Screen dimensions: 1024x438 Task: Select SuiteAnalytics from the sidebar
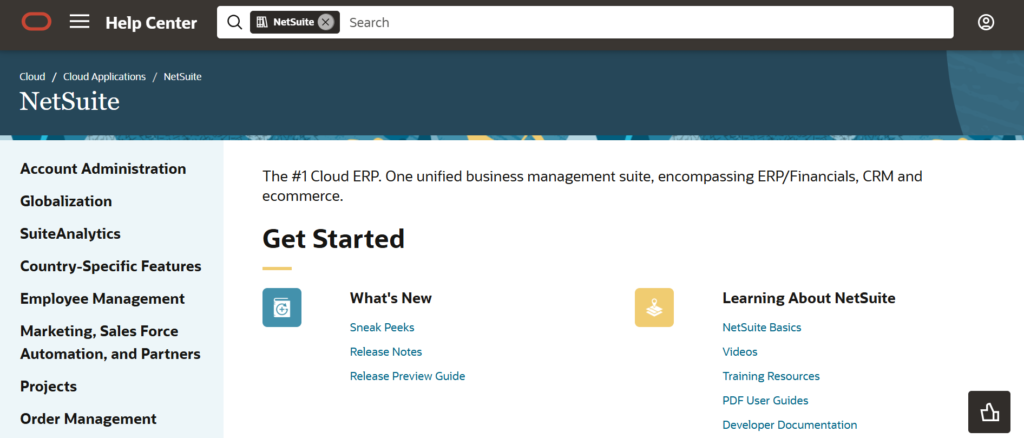(x=70, y=234)
